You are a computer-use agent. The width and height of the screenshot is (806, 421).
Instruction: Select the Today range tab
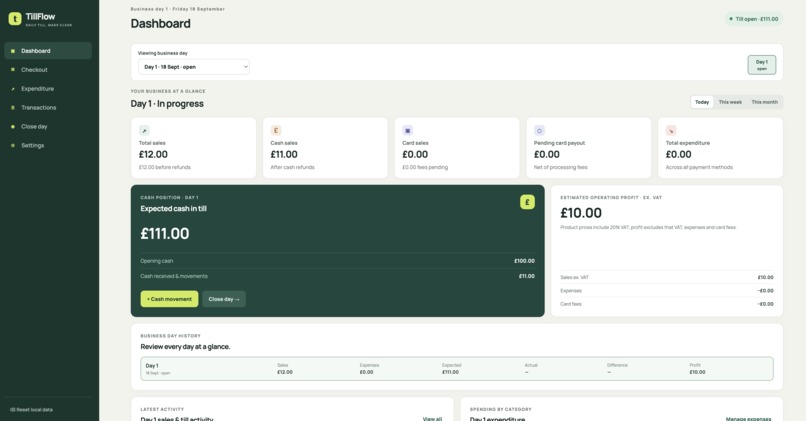[702, 102]
